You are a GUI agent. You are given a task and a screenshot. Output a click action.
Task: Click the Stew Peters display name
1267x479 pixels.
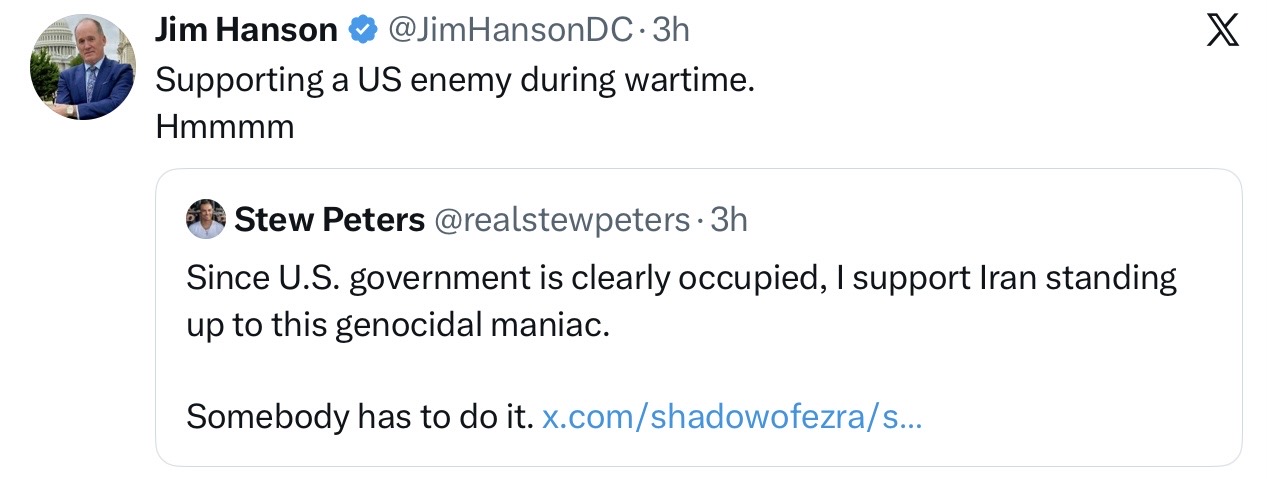click(329, 219)
